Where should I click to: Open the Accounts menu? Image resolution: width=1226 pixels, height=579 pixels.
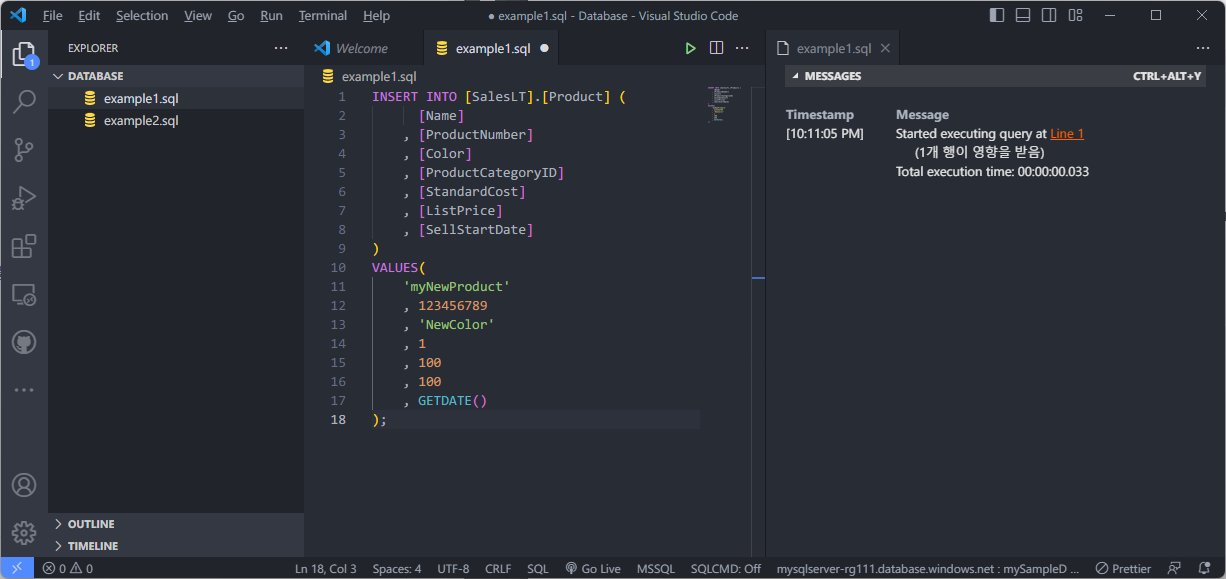[x=24, y=485]
